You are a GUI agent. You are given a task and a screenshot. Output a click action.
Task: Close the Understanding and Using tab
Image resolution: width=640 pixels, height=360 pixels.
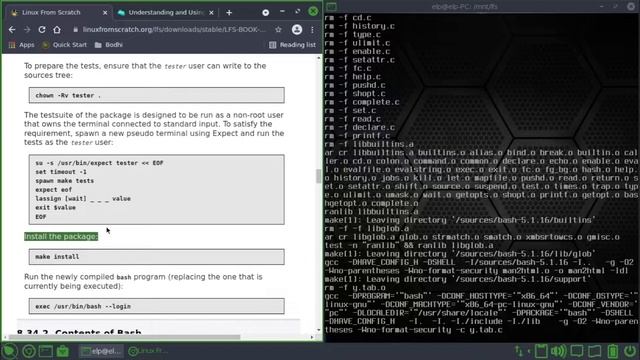211,13
